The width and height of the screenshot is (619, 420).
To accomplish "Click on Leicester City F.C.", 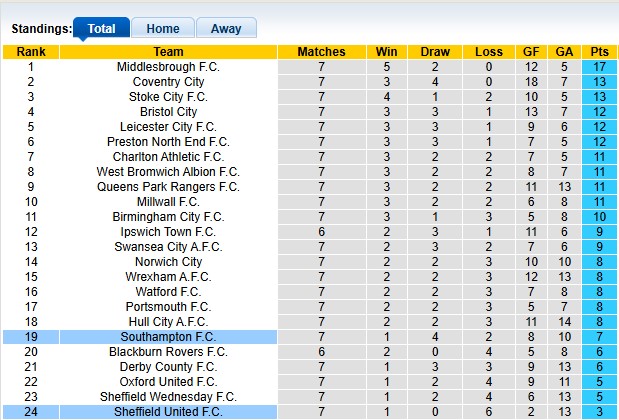I will (x=168, y=127).
